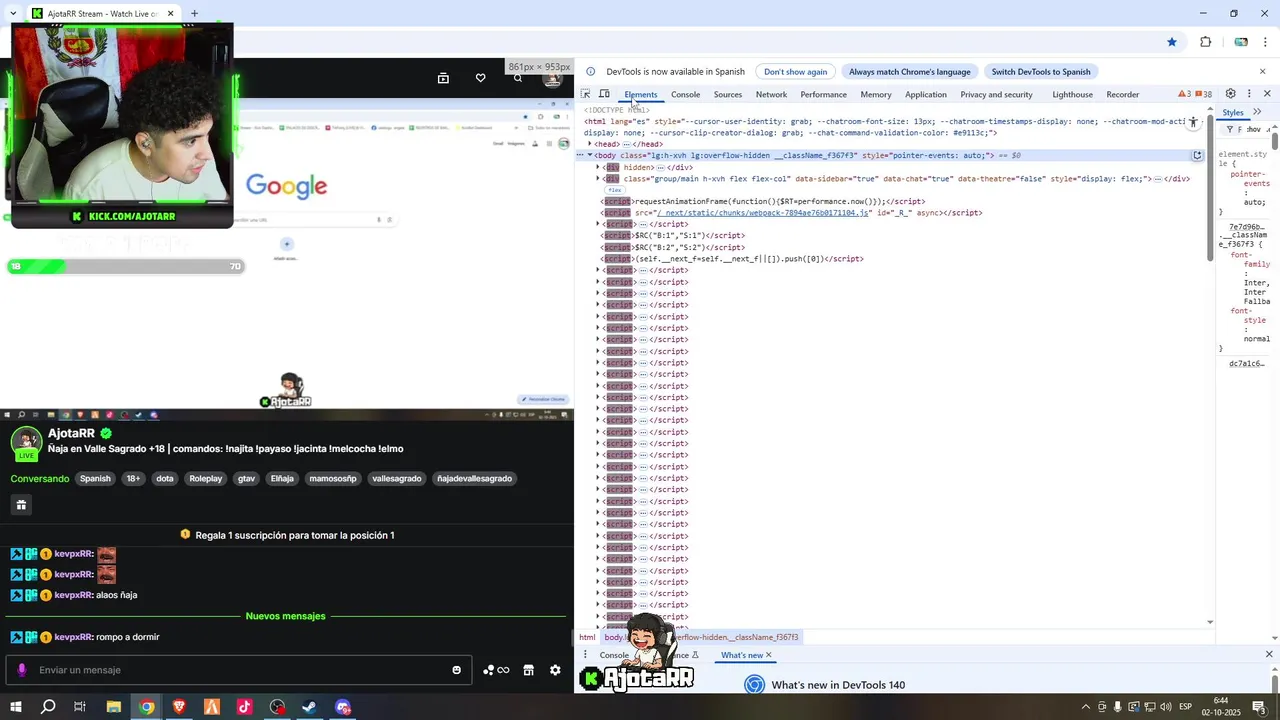Click Don't show again button
This screenshot has width=1280, height=720.
tap(796, 72)
